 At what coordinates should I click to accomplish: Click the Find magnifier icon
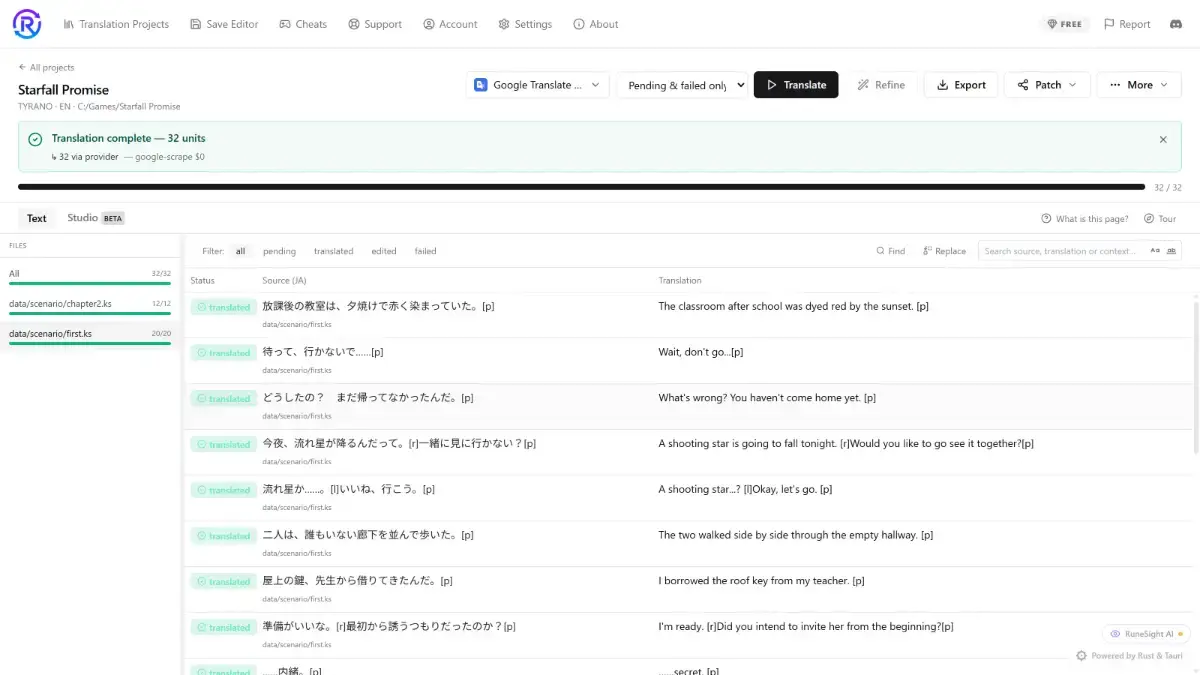(881, 251)
